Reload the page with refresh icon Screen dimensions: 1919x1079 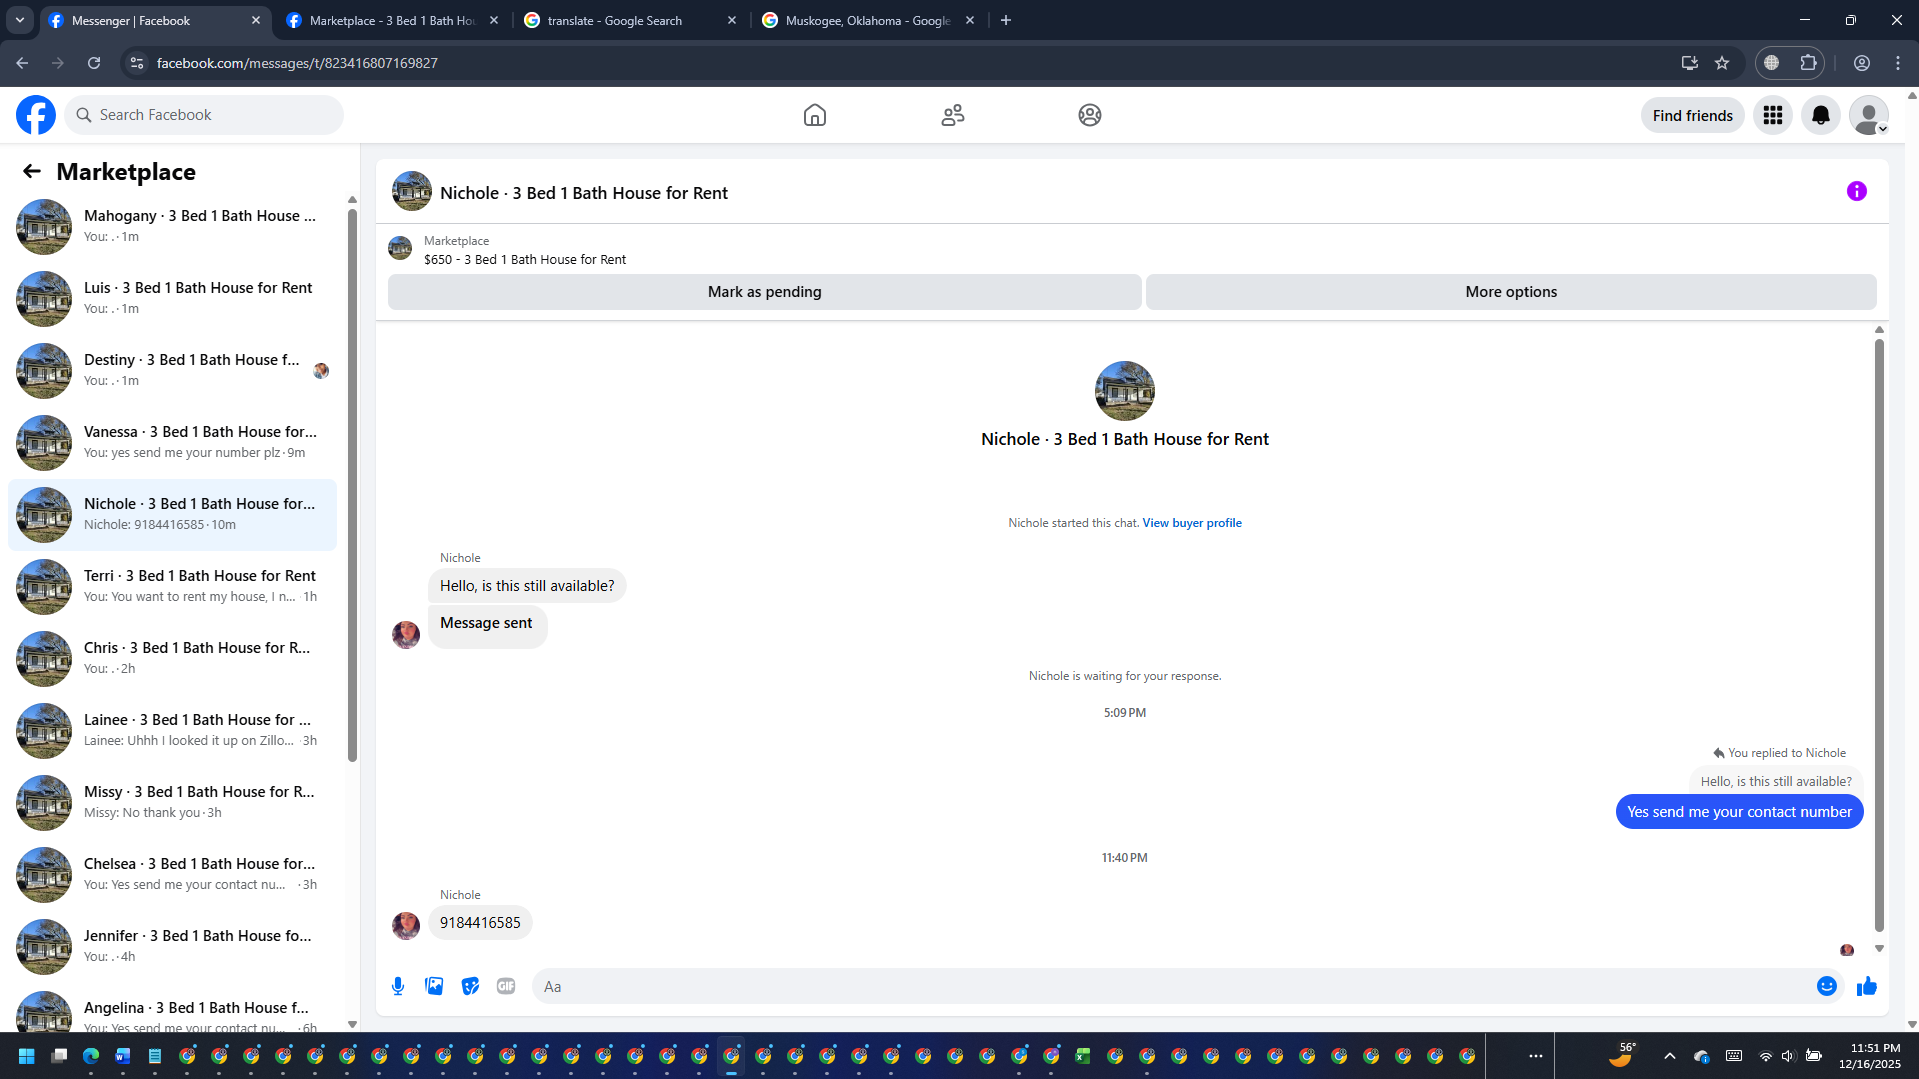tap(94, 63)
